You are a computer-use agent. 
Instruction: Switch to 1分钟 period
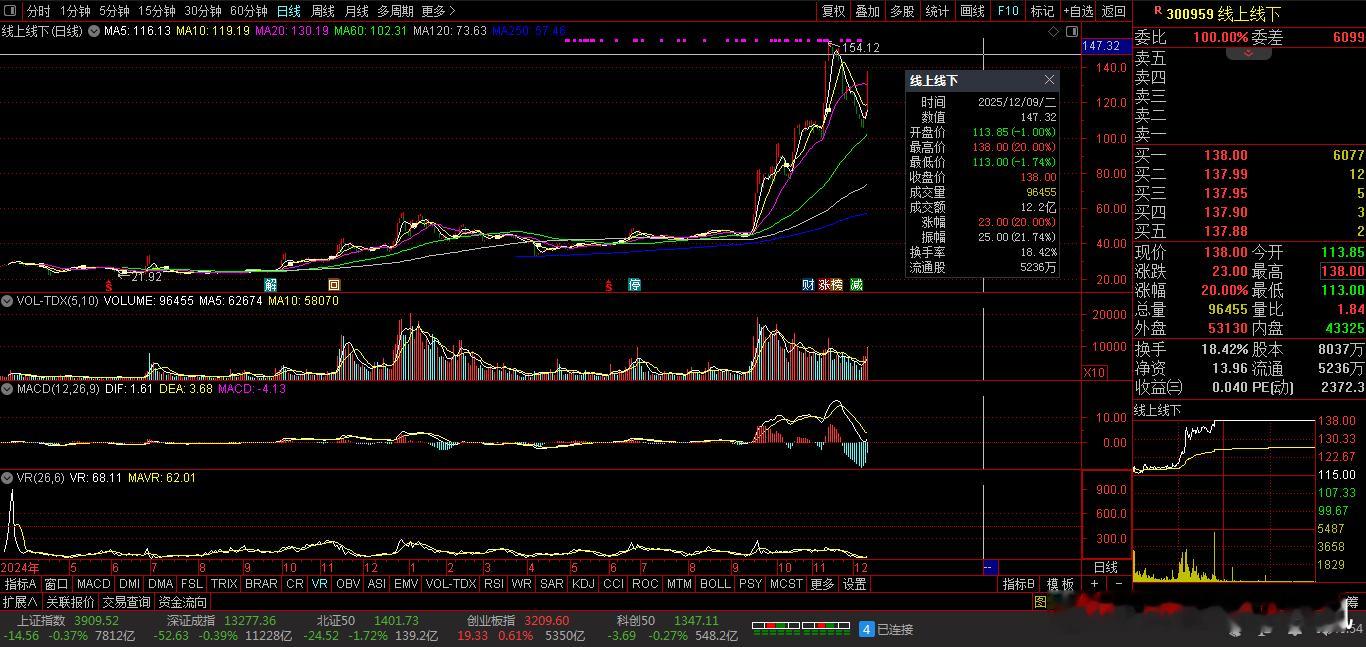[x=75, y=11]
